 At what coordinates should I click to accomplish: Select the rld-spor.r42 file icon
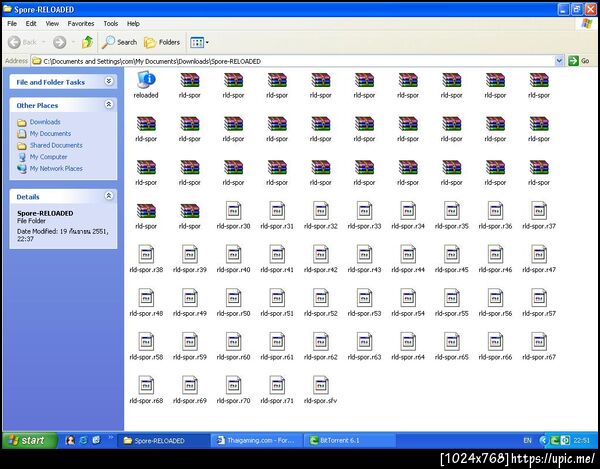click(321, 254)
